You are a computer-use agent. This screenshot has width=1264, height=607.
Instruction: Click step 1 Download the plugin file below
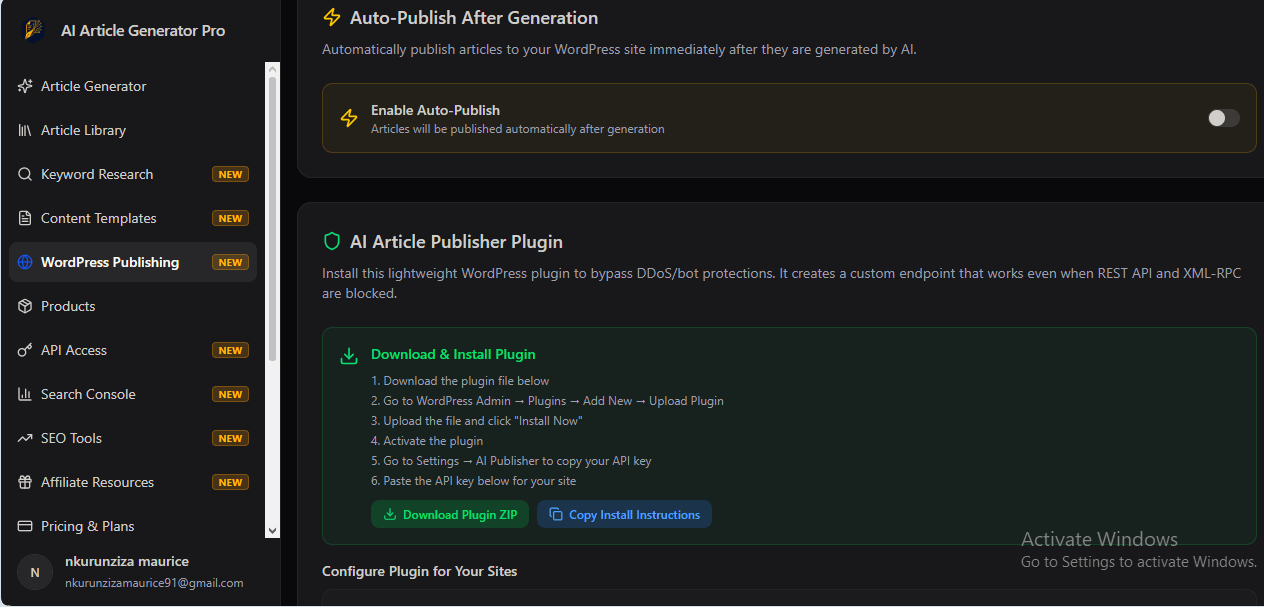pos(460,381)
